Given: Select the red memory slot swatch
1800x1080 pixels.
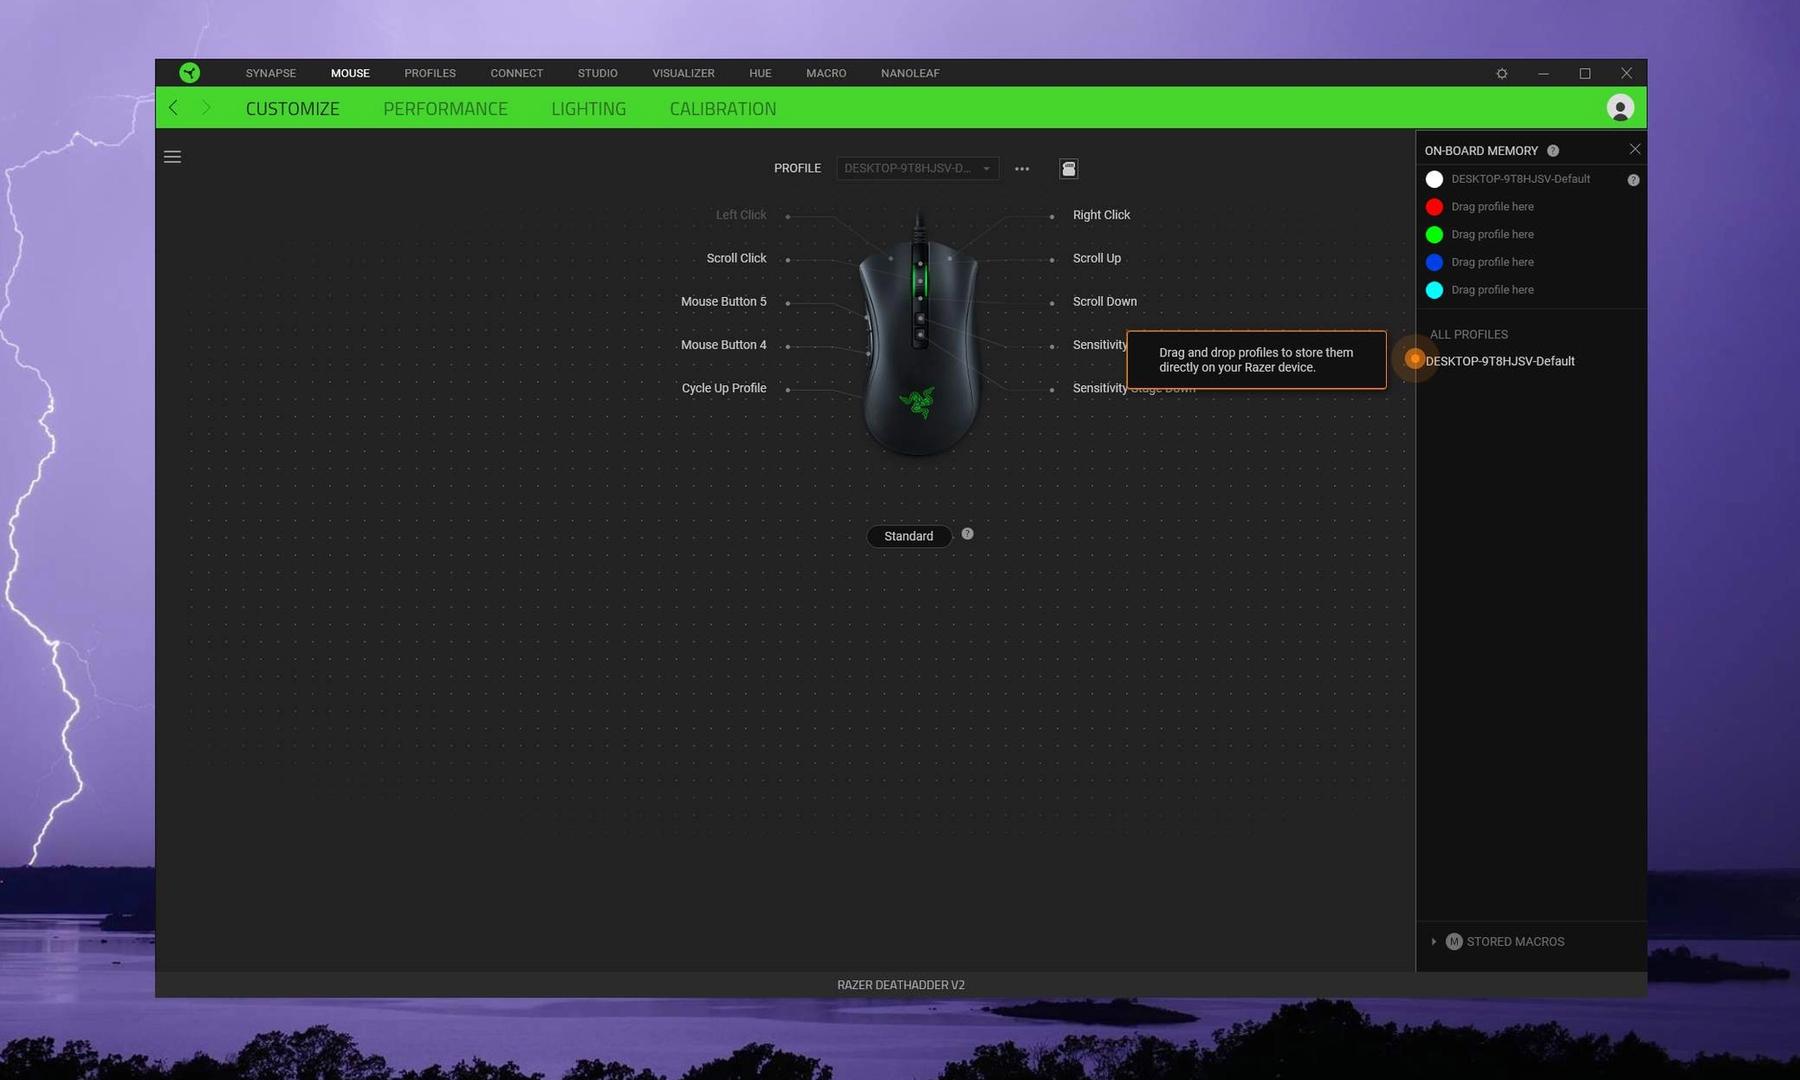Looking at the screenshot, I should click(1434, 207).
